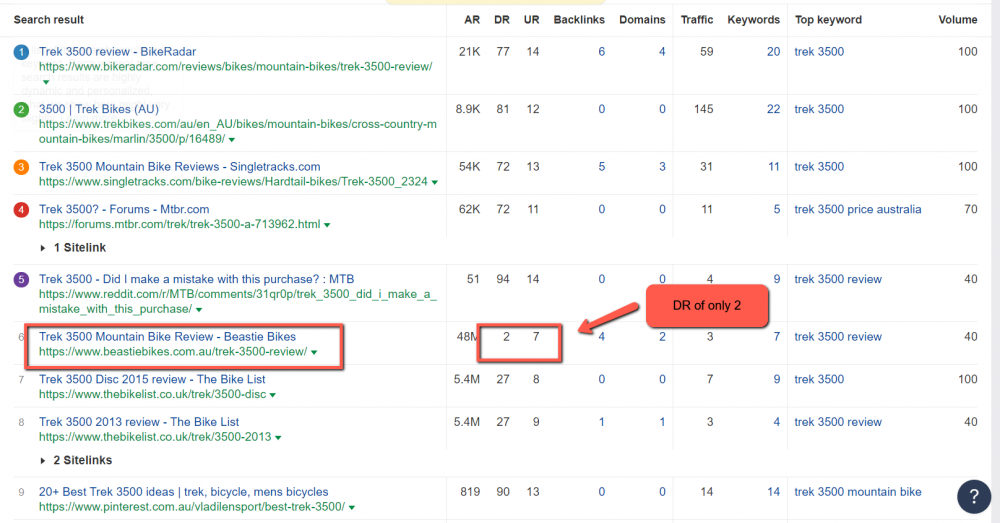This screenshot has width=1000, height=523.
Task: Click 'trek 3500' keyword in BikeRadar row
Action: tap(819, 52)
